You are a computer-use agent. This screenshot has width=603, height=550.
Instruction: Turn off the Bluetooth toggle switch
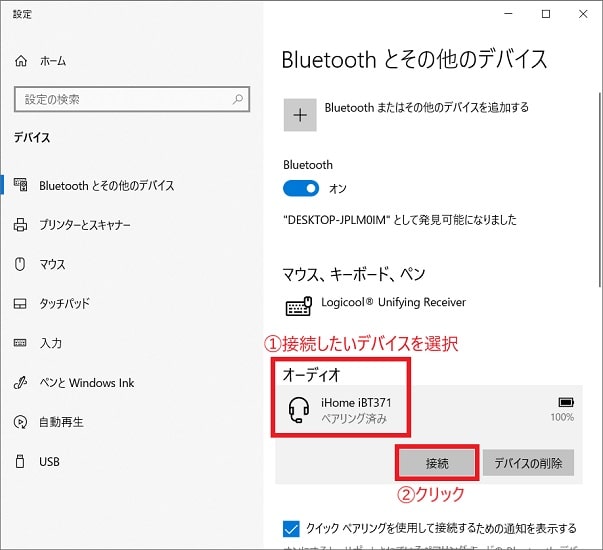point(301,188)
